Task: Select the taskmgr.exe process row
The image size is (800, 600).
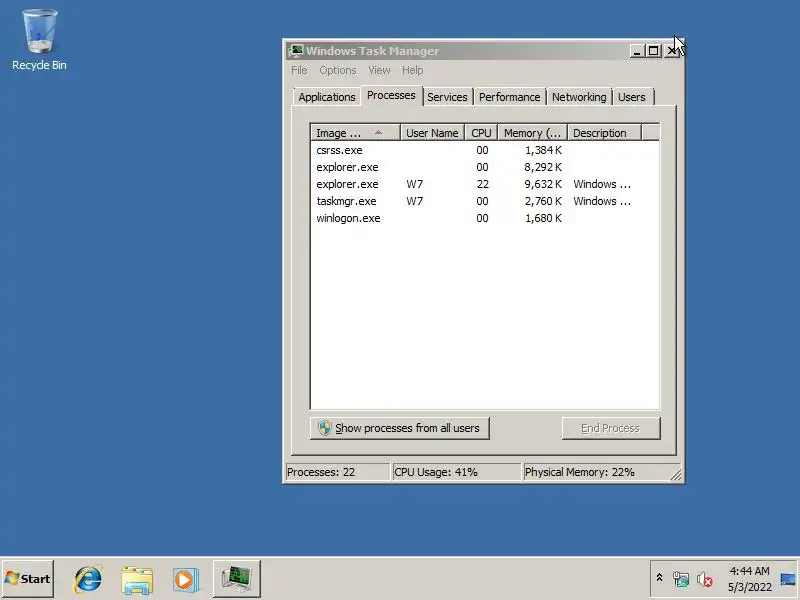Action: click(x=485, y=201)
